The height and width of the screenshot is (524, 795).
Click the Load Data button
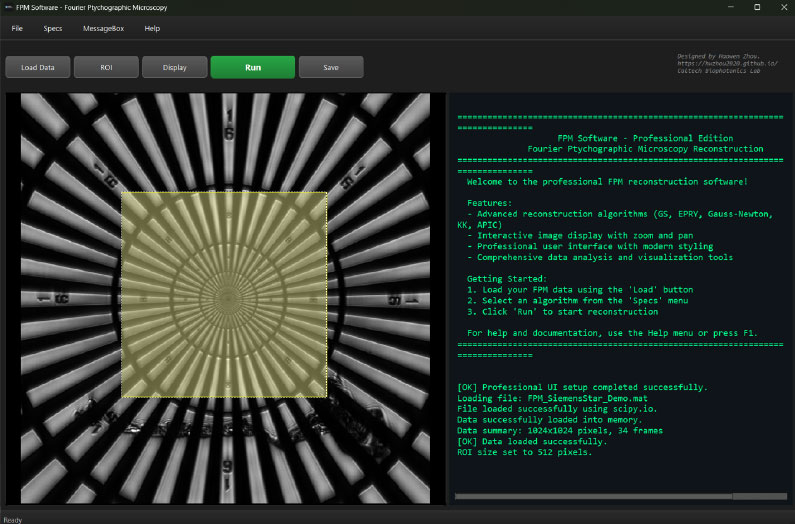coord(38,67)
